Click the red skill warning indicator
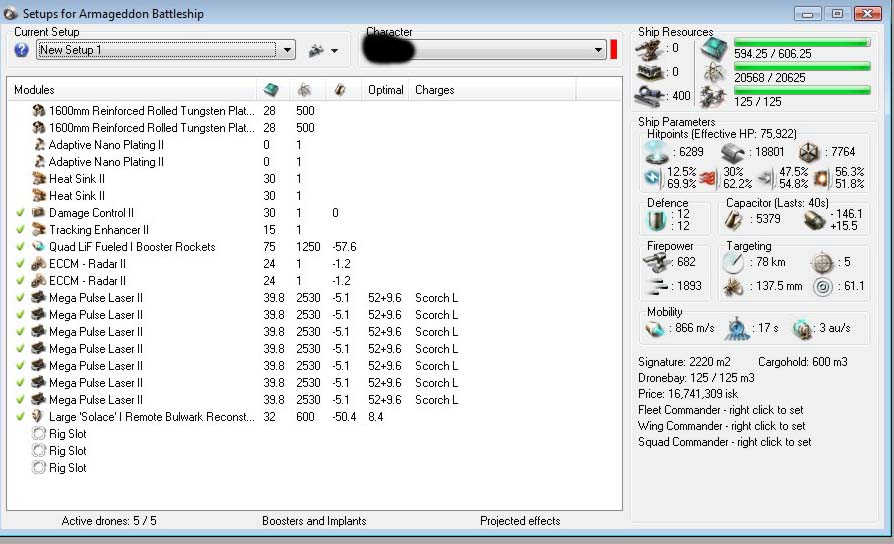894x544 pixels. tap(613, 49)
